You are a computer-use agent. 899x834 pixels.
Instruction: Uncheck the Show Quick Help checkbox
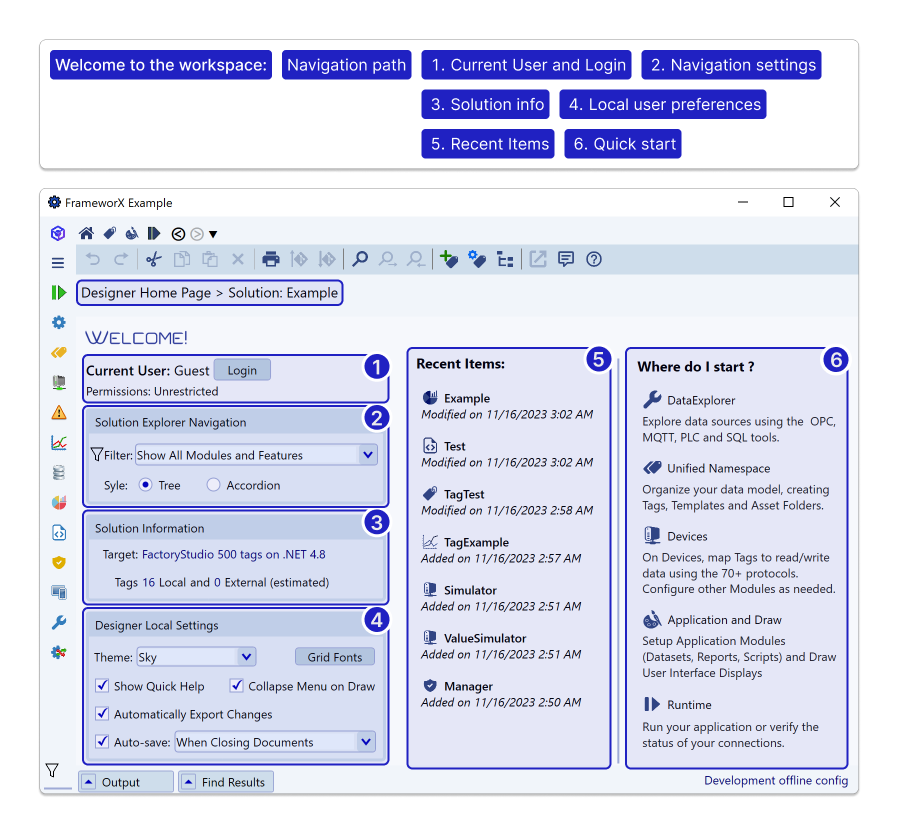click(x=102, y=686)
